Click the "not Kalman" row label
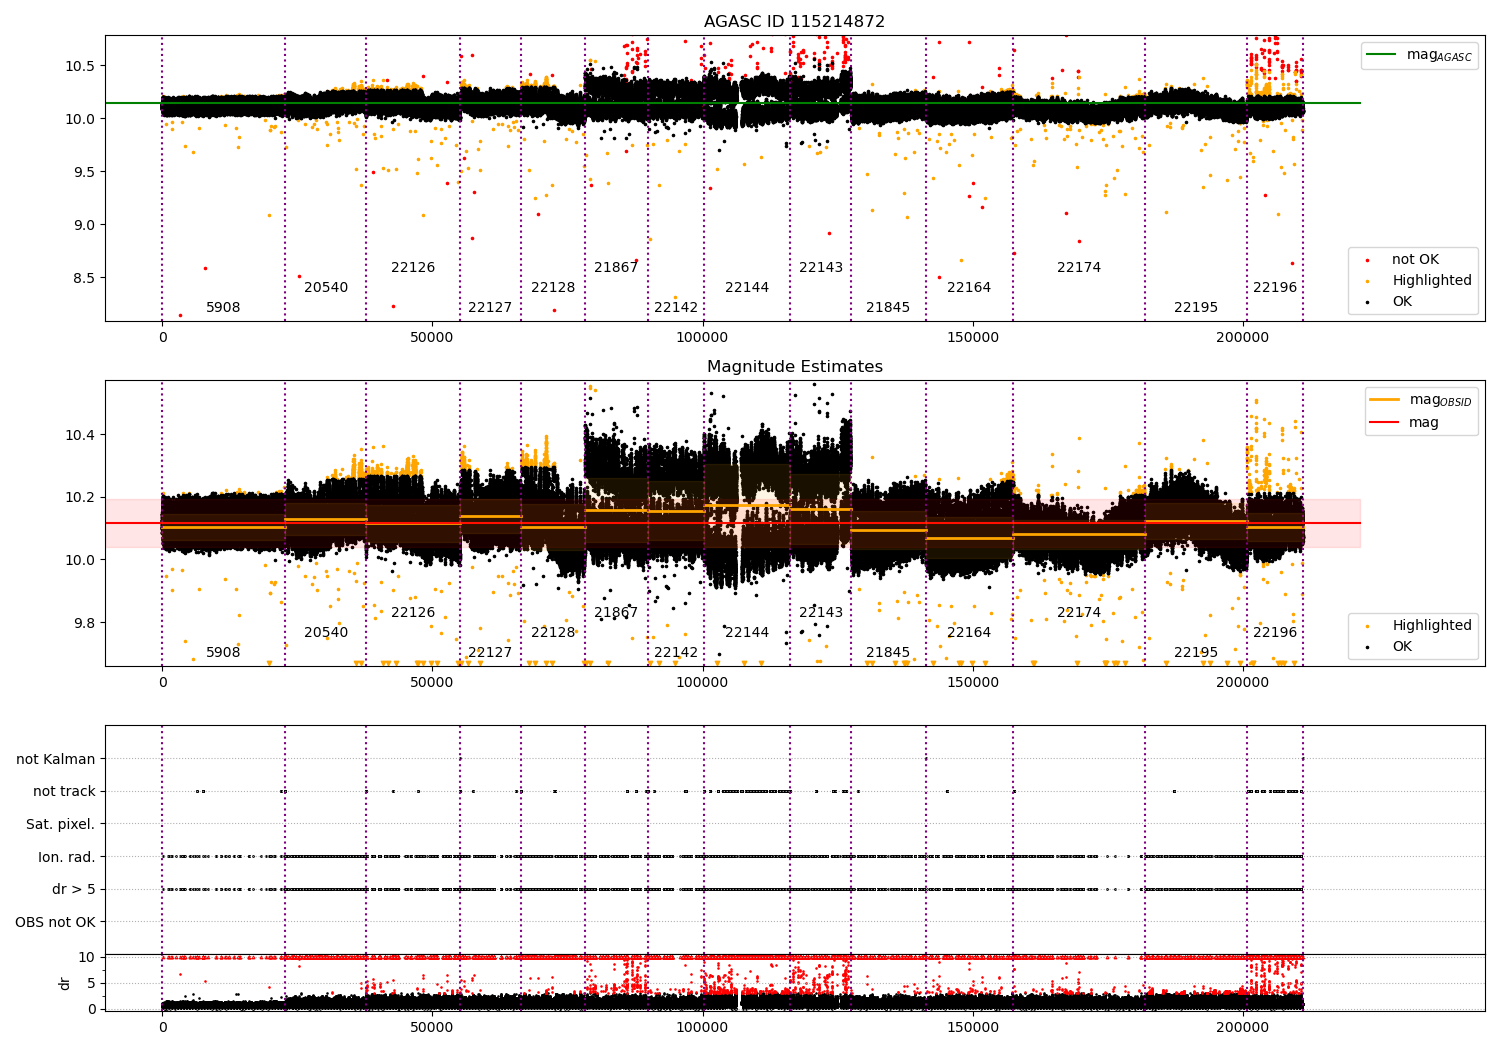1500x1050 pixels. pos(56,760)
